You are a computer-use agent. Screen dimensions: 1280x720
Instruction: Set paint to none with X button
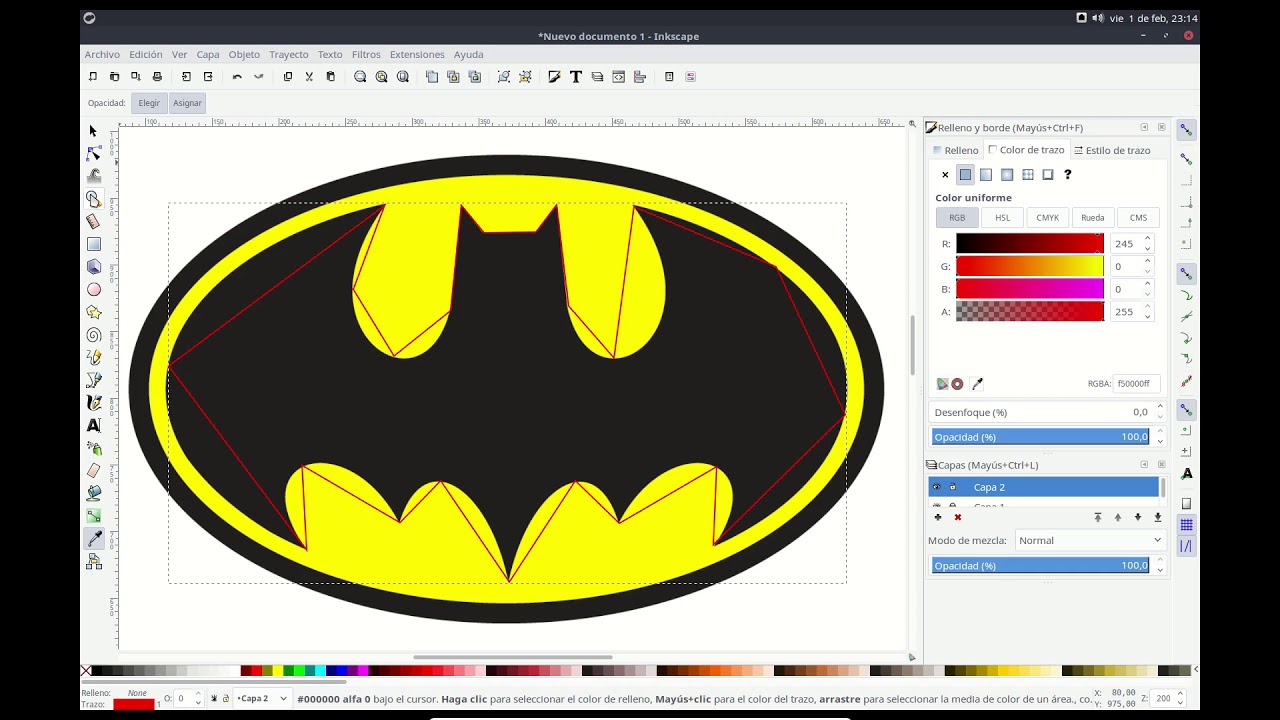pyautogui.click(x=945, y=175)
